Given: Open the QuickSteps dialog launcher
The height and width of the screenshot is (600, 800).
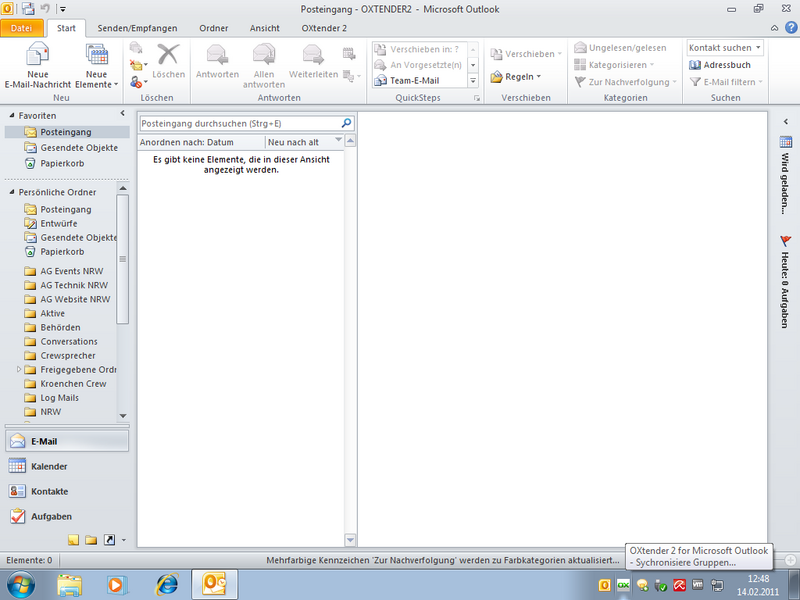Looking at the screenshot, I should coord(477,98).
